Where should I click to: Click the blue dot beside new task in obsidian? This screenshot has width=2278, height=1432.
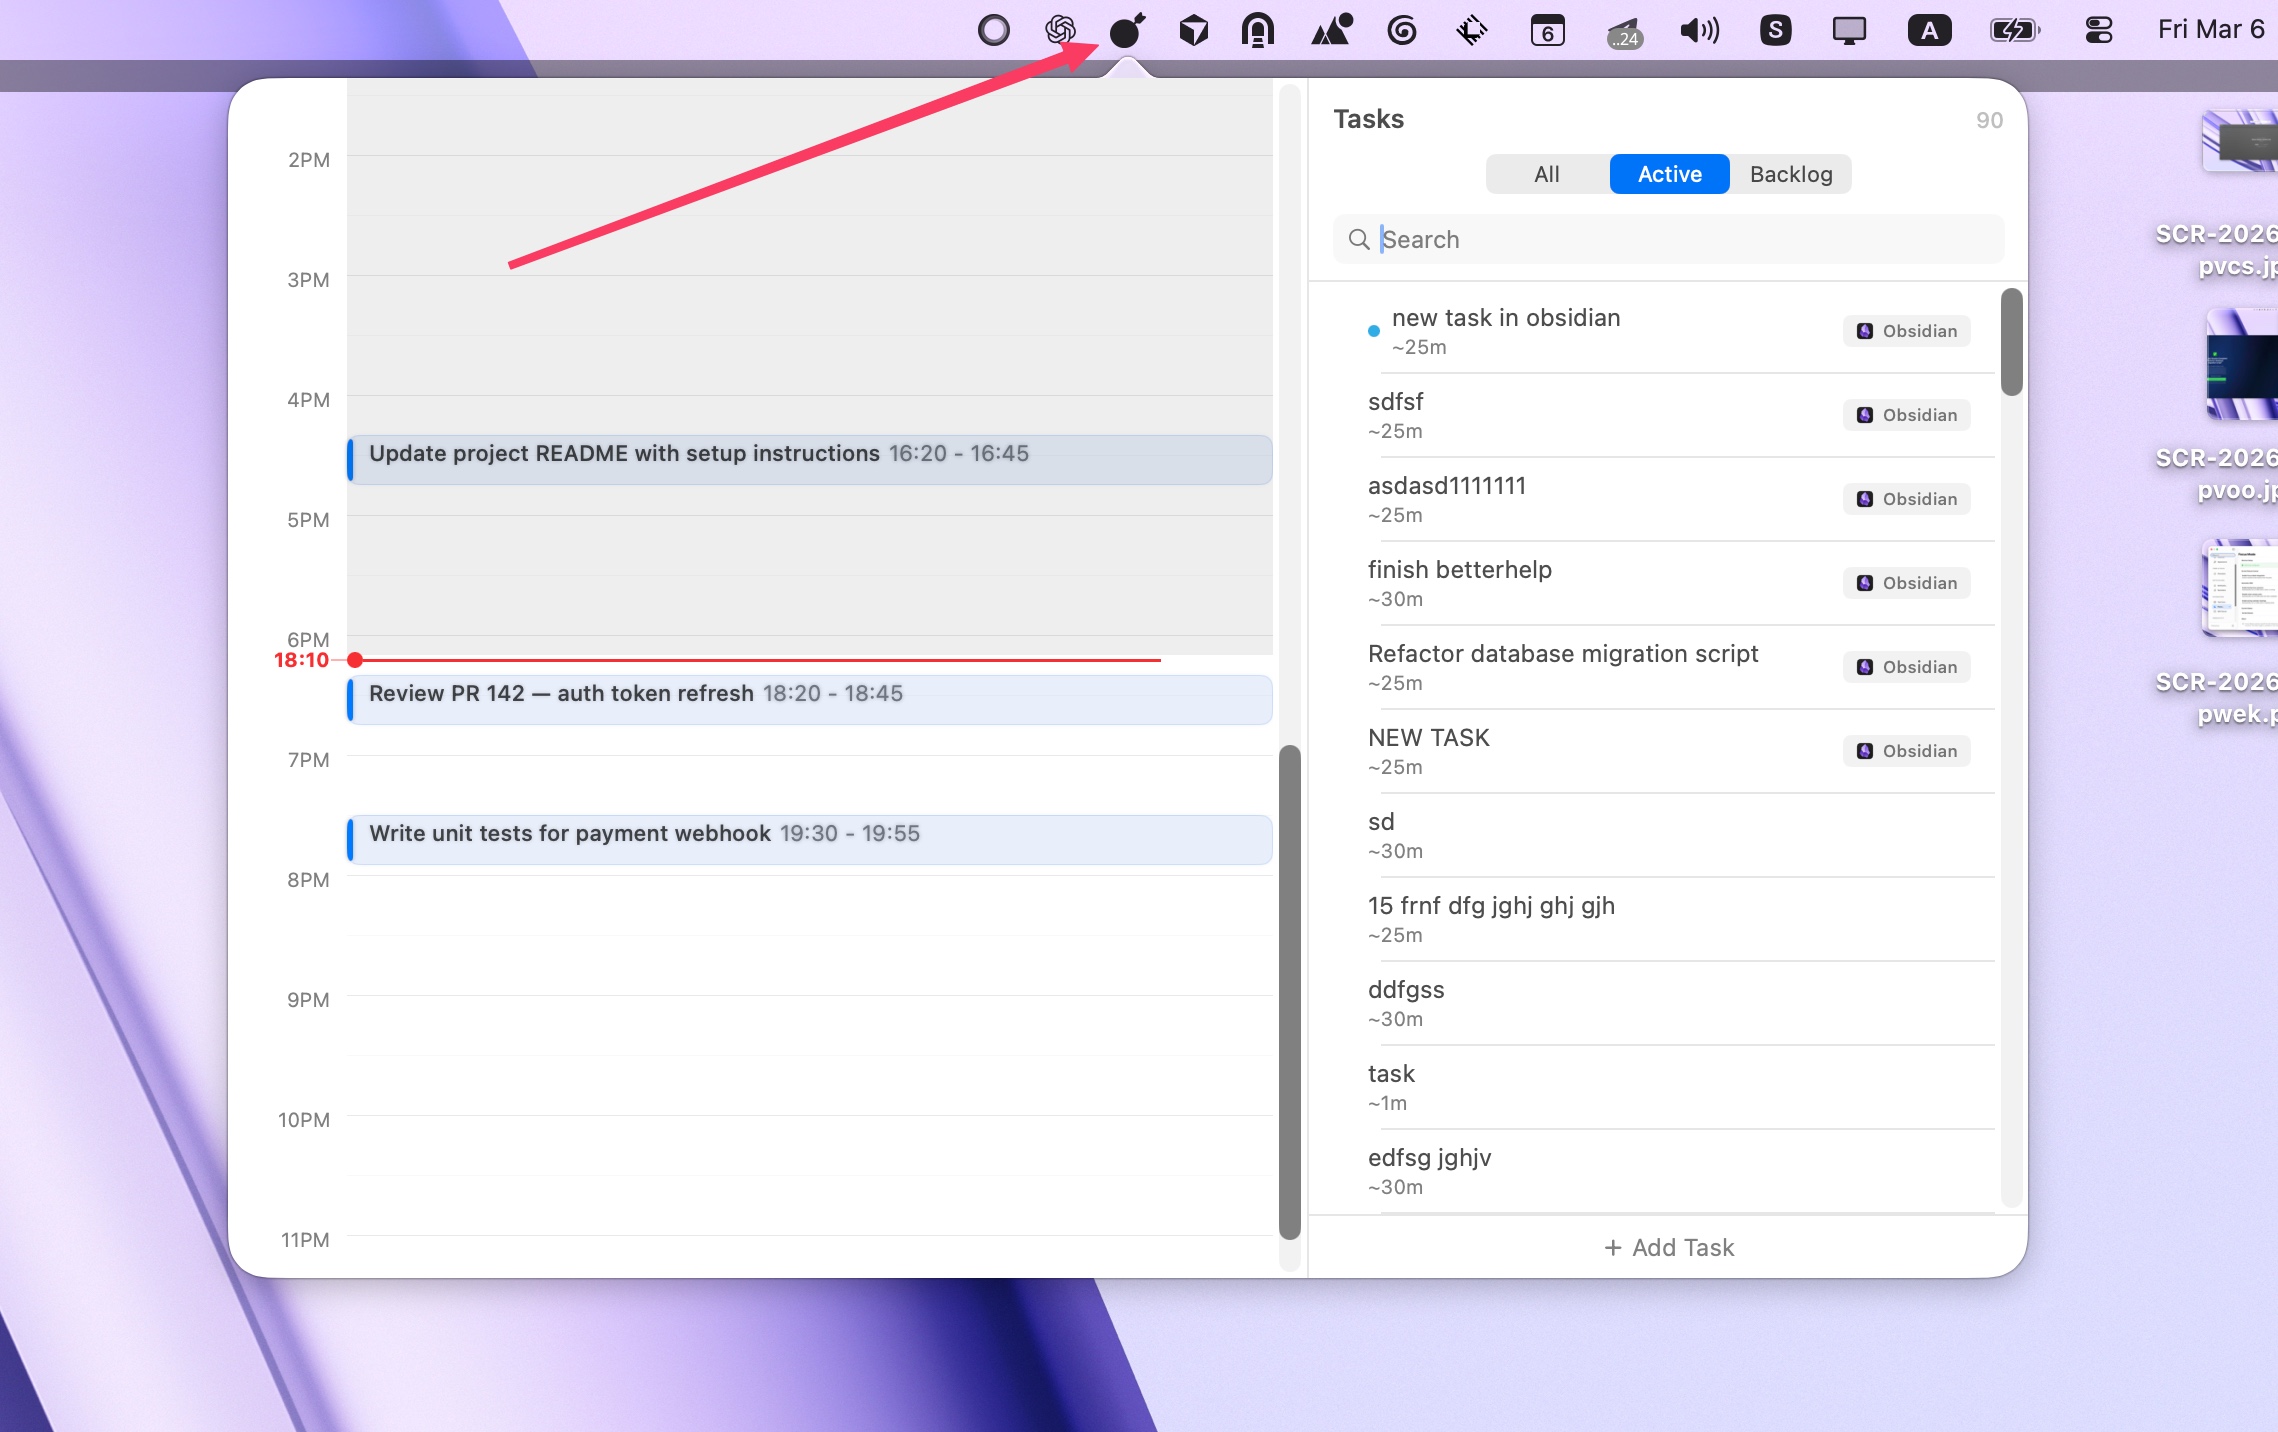(1375, 332)
